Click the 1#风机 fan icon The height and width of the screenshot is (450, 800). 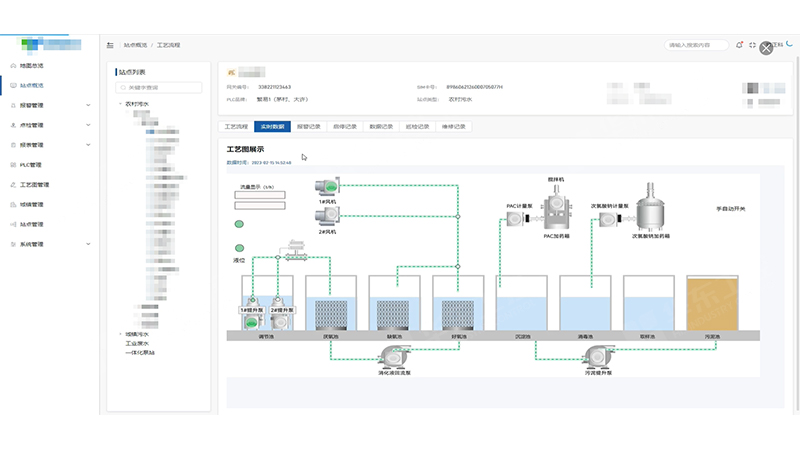click(x=326, y=187)
